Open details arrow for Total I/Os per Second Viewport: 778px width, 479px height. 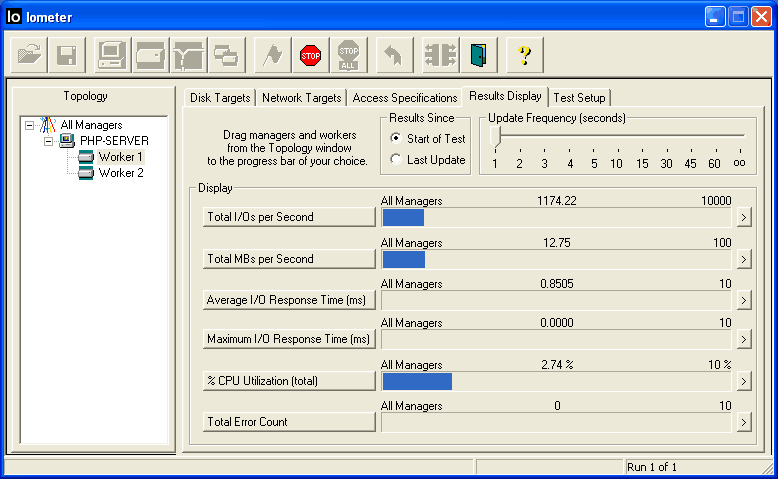[x=743, y=217]
